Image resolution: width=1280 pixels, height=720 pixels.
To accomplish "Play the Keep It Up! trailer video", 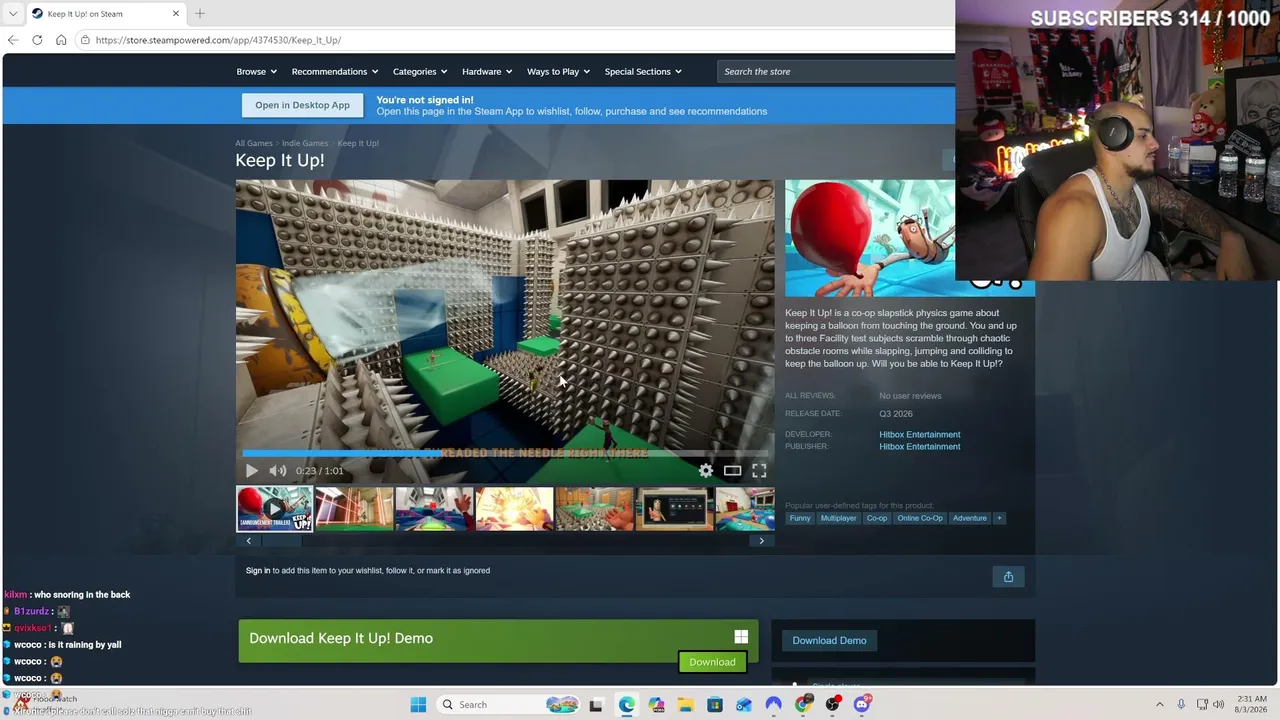I will pyautogui.click(x=251, y=471).
